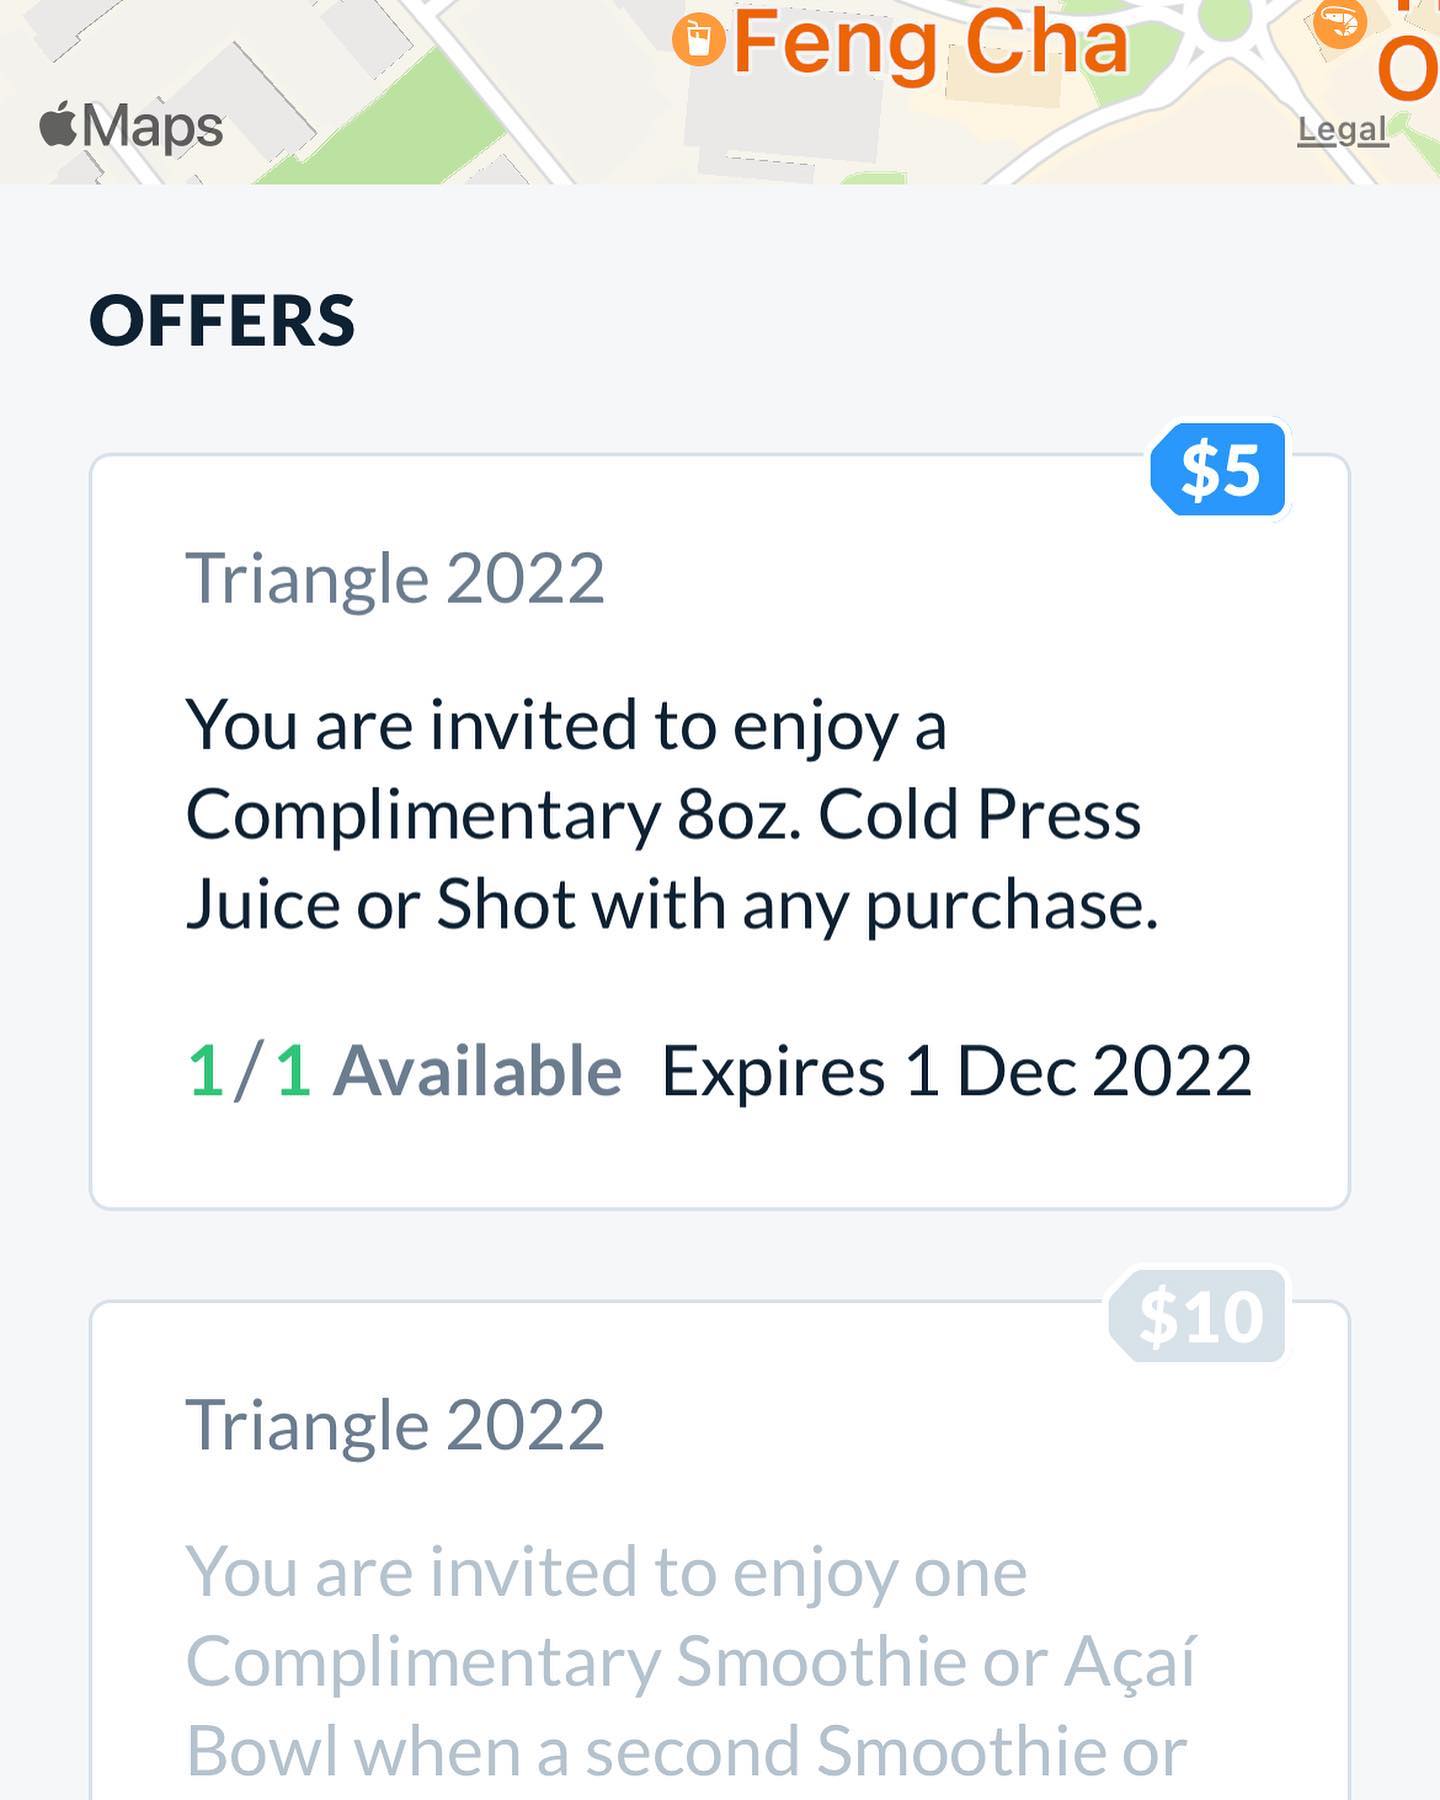This screenshot has width=1440, height=1800.
Task: Open the Apple Maps logo
Action: [x=131, y=126]
